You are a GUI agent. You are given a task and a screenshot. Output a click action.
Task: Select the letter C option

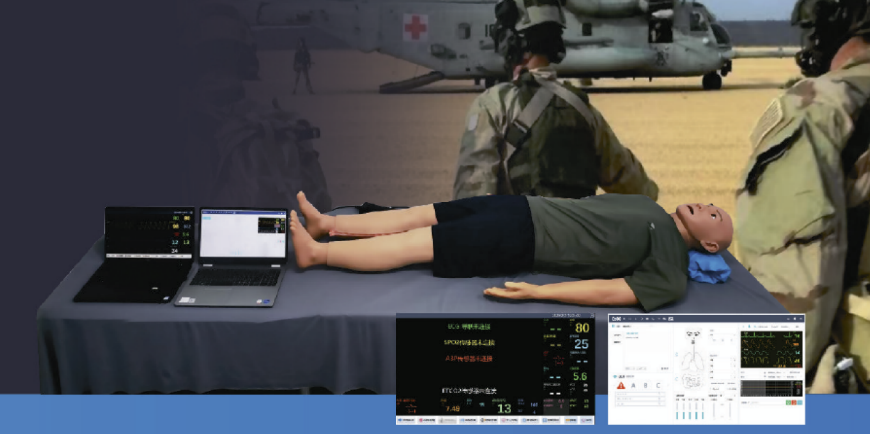[x=658, y=384]
